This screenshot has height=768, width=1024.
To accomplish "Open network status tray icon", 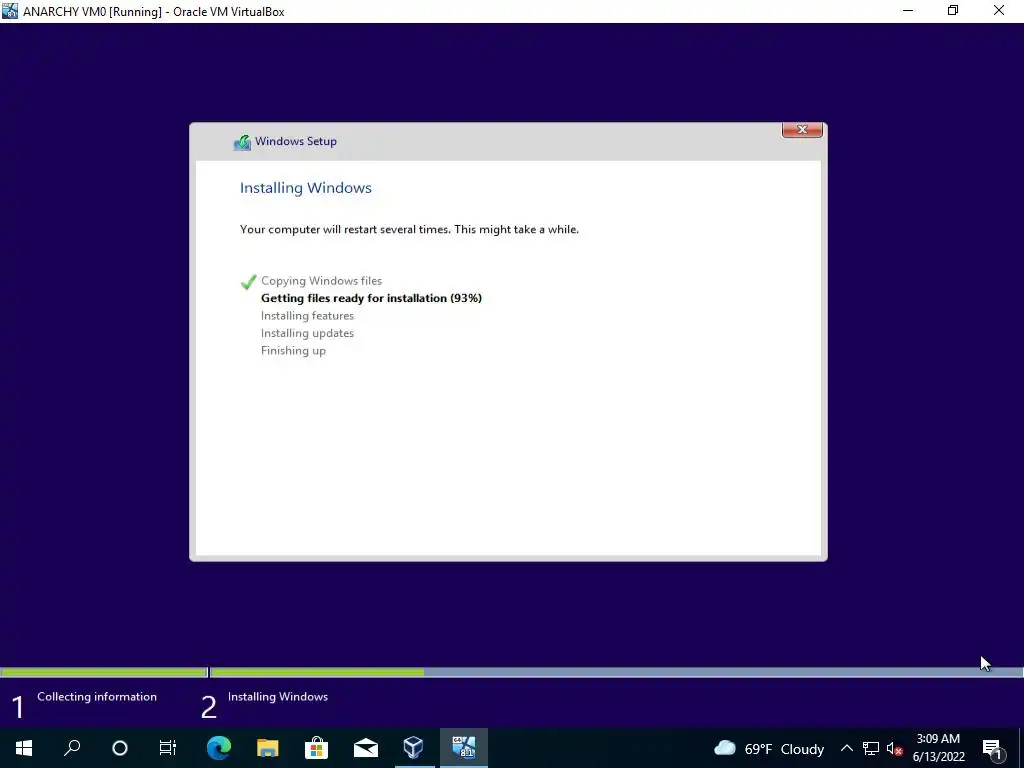I will tap(871, 748).
